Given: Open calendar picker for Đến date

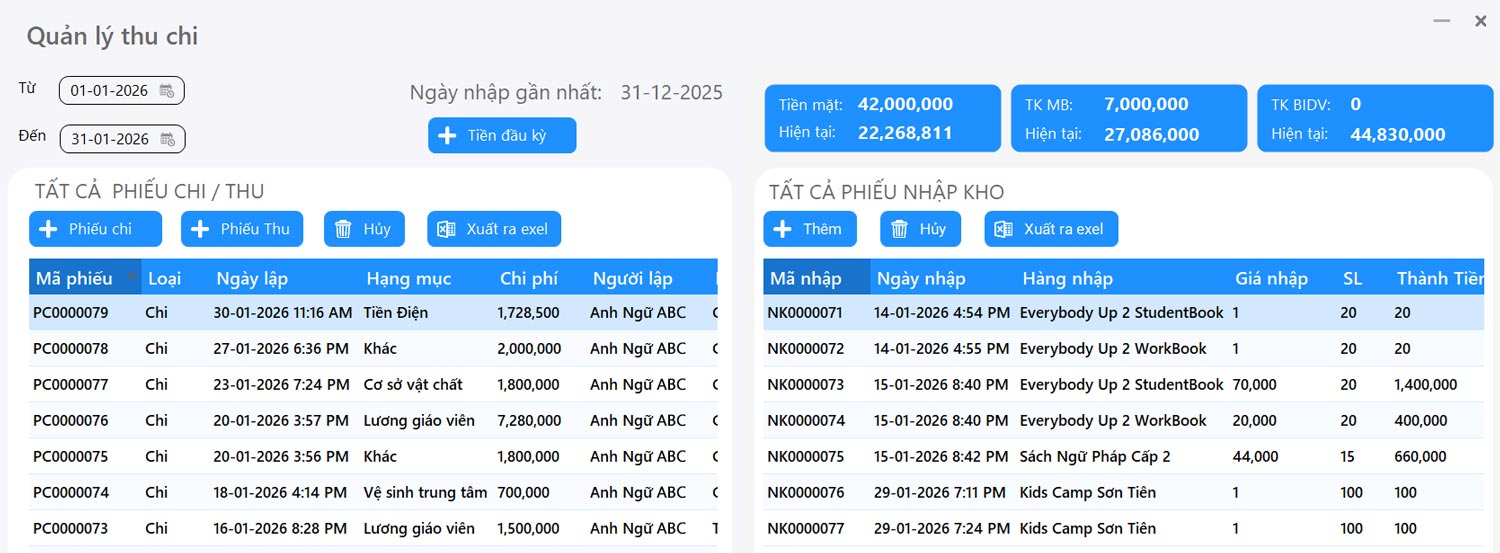Looking at the screenshot, I should coord(168,139).
